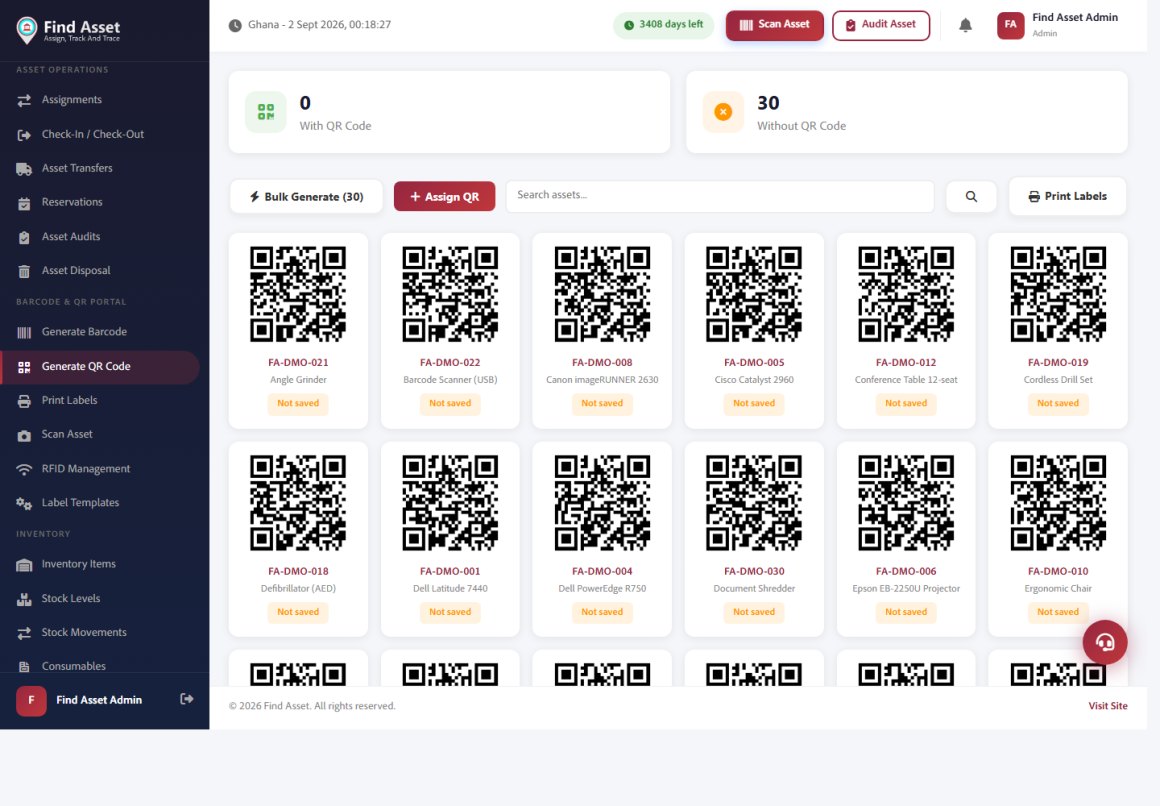Image resolution: width=1160 pixels, height=806 pixels.
Task: Click Bulk Generate (30) button
Action: (x=306, y=197)
